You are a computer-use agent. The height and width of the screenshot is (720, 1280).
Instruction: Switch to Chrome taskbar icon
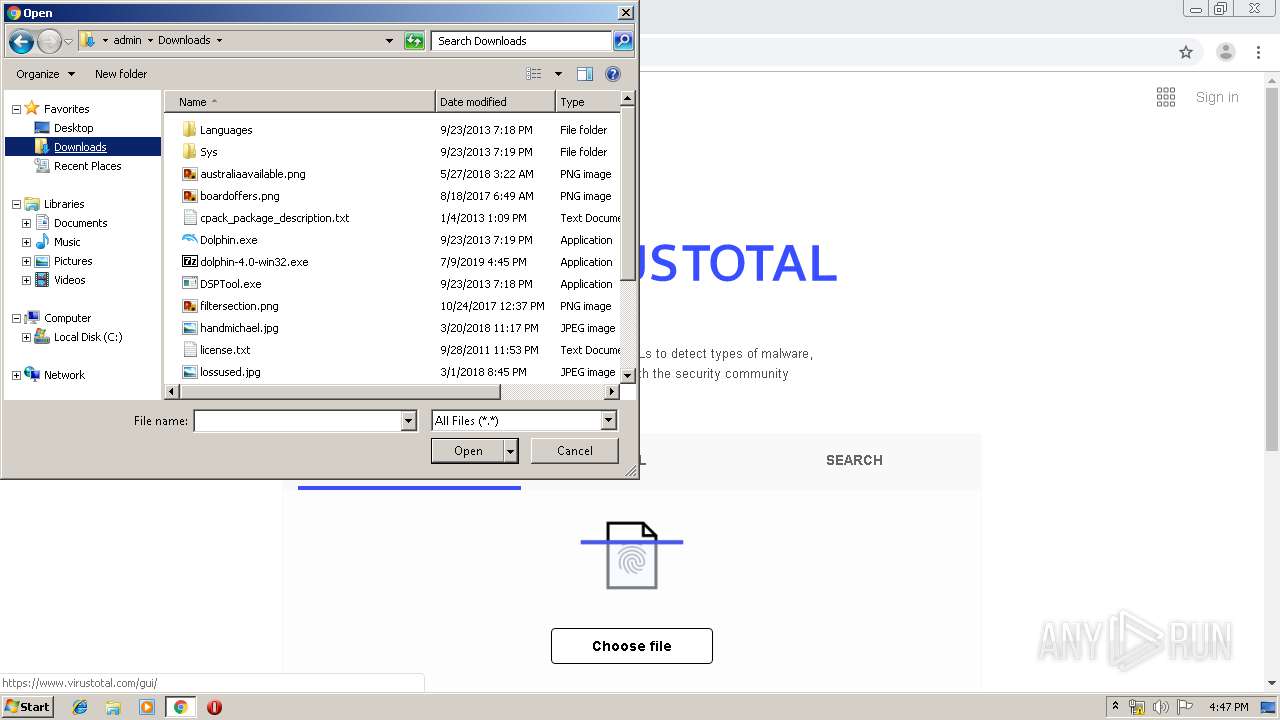tap(180, 707)
